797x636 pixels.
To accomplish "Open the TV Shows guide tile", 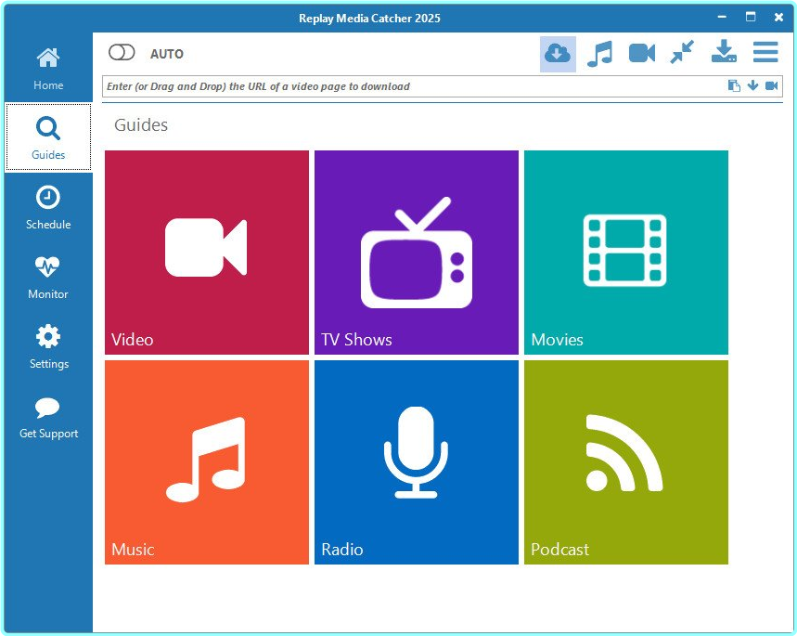I will [416, 252].
